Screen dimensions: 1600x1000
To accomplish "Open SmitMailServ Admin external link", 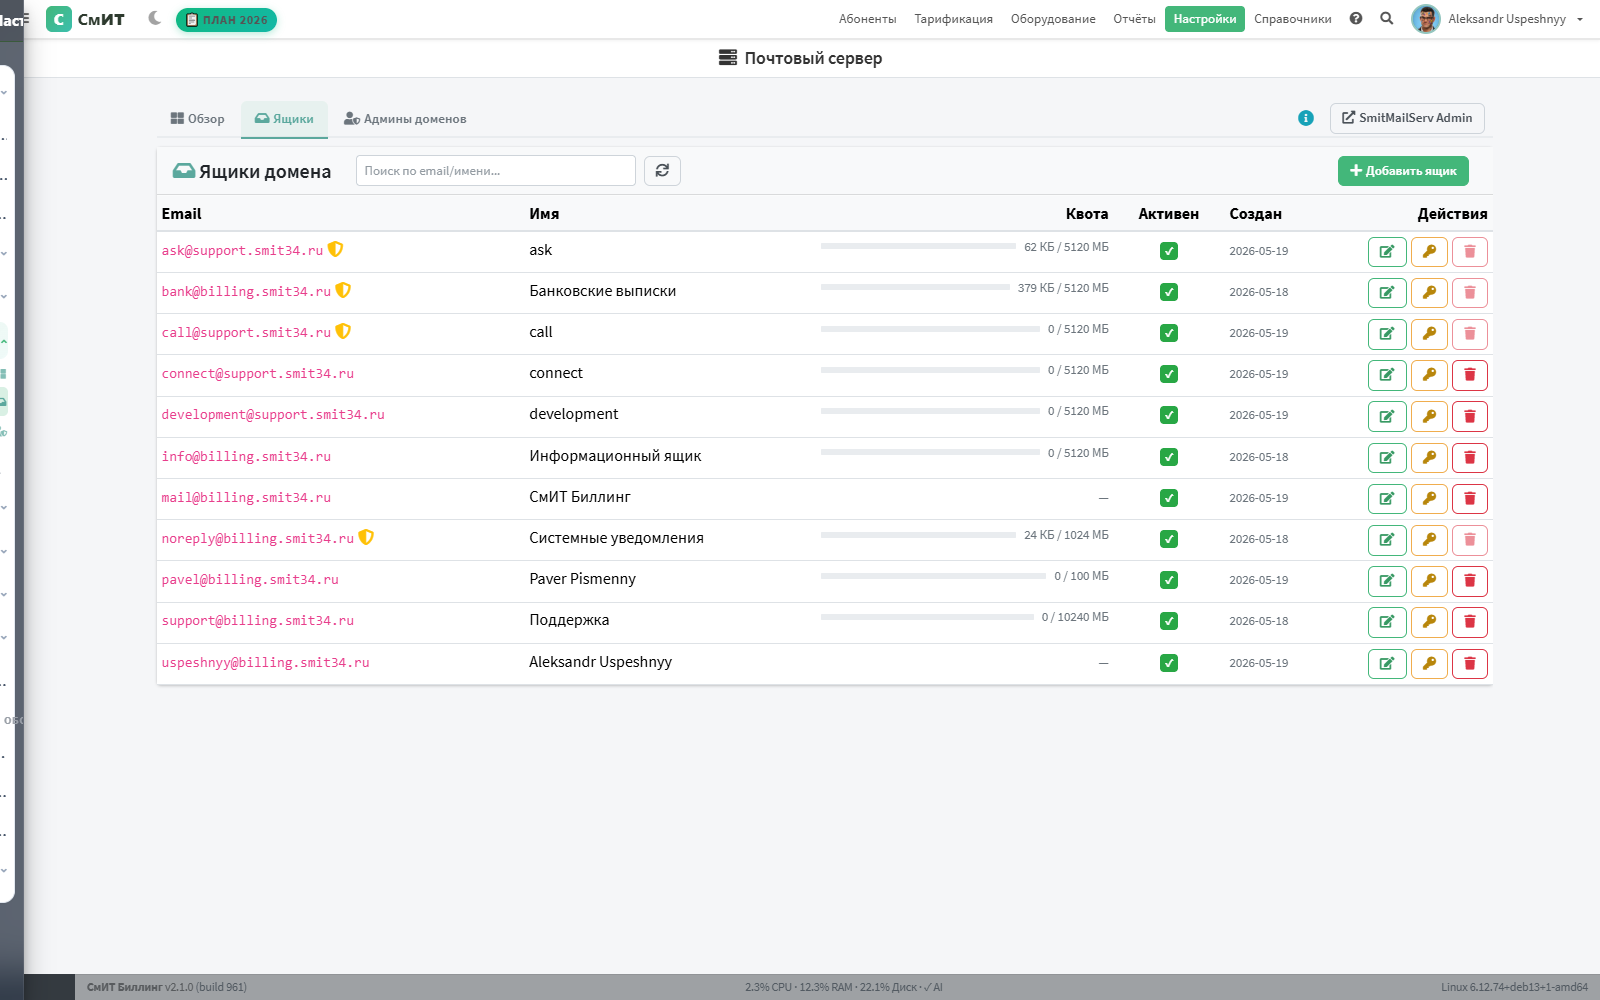I will pos(1407,118).
